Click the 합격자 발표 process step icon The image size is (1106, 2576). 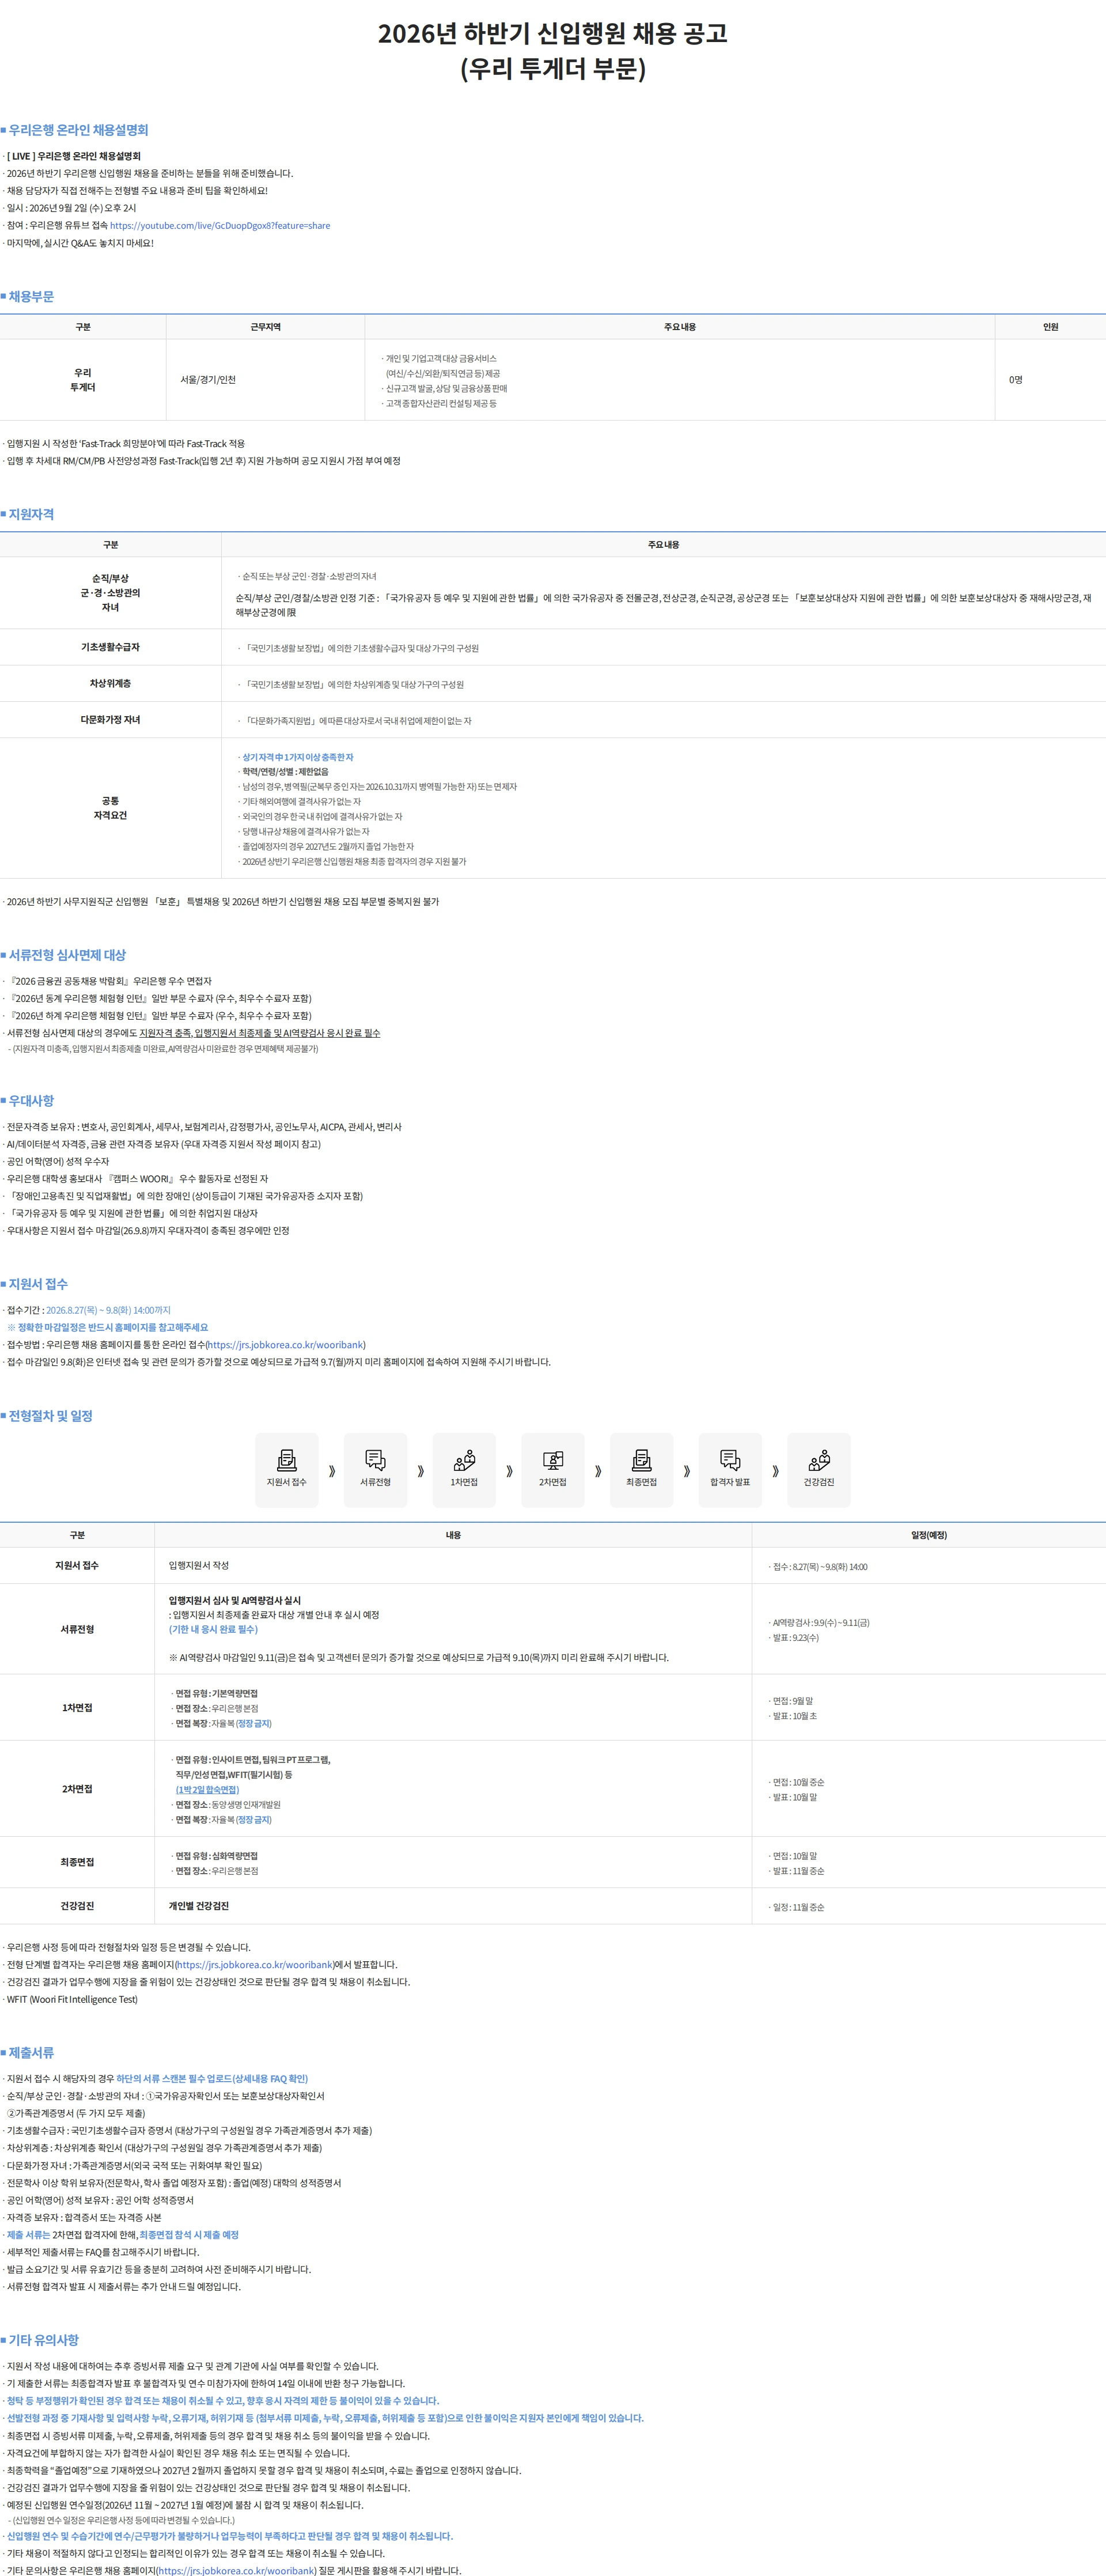730,1469
